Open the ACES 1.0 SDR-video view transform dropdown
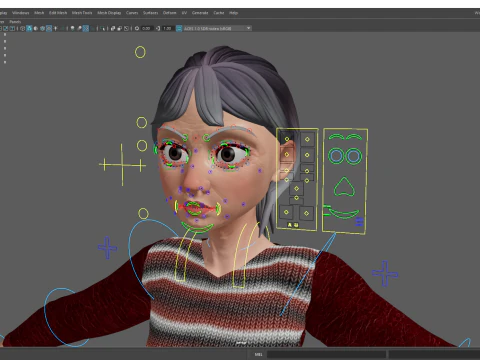 click(217, 28)
